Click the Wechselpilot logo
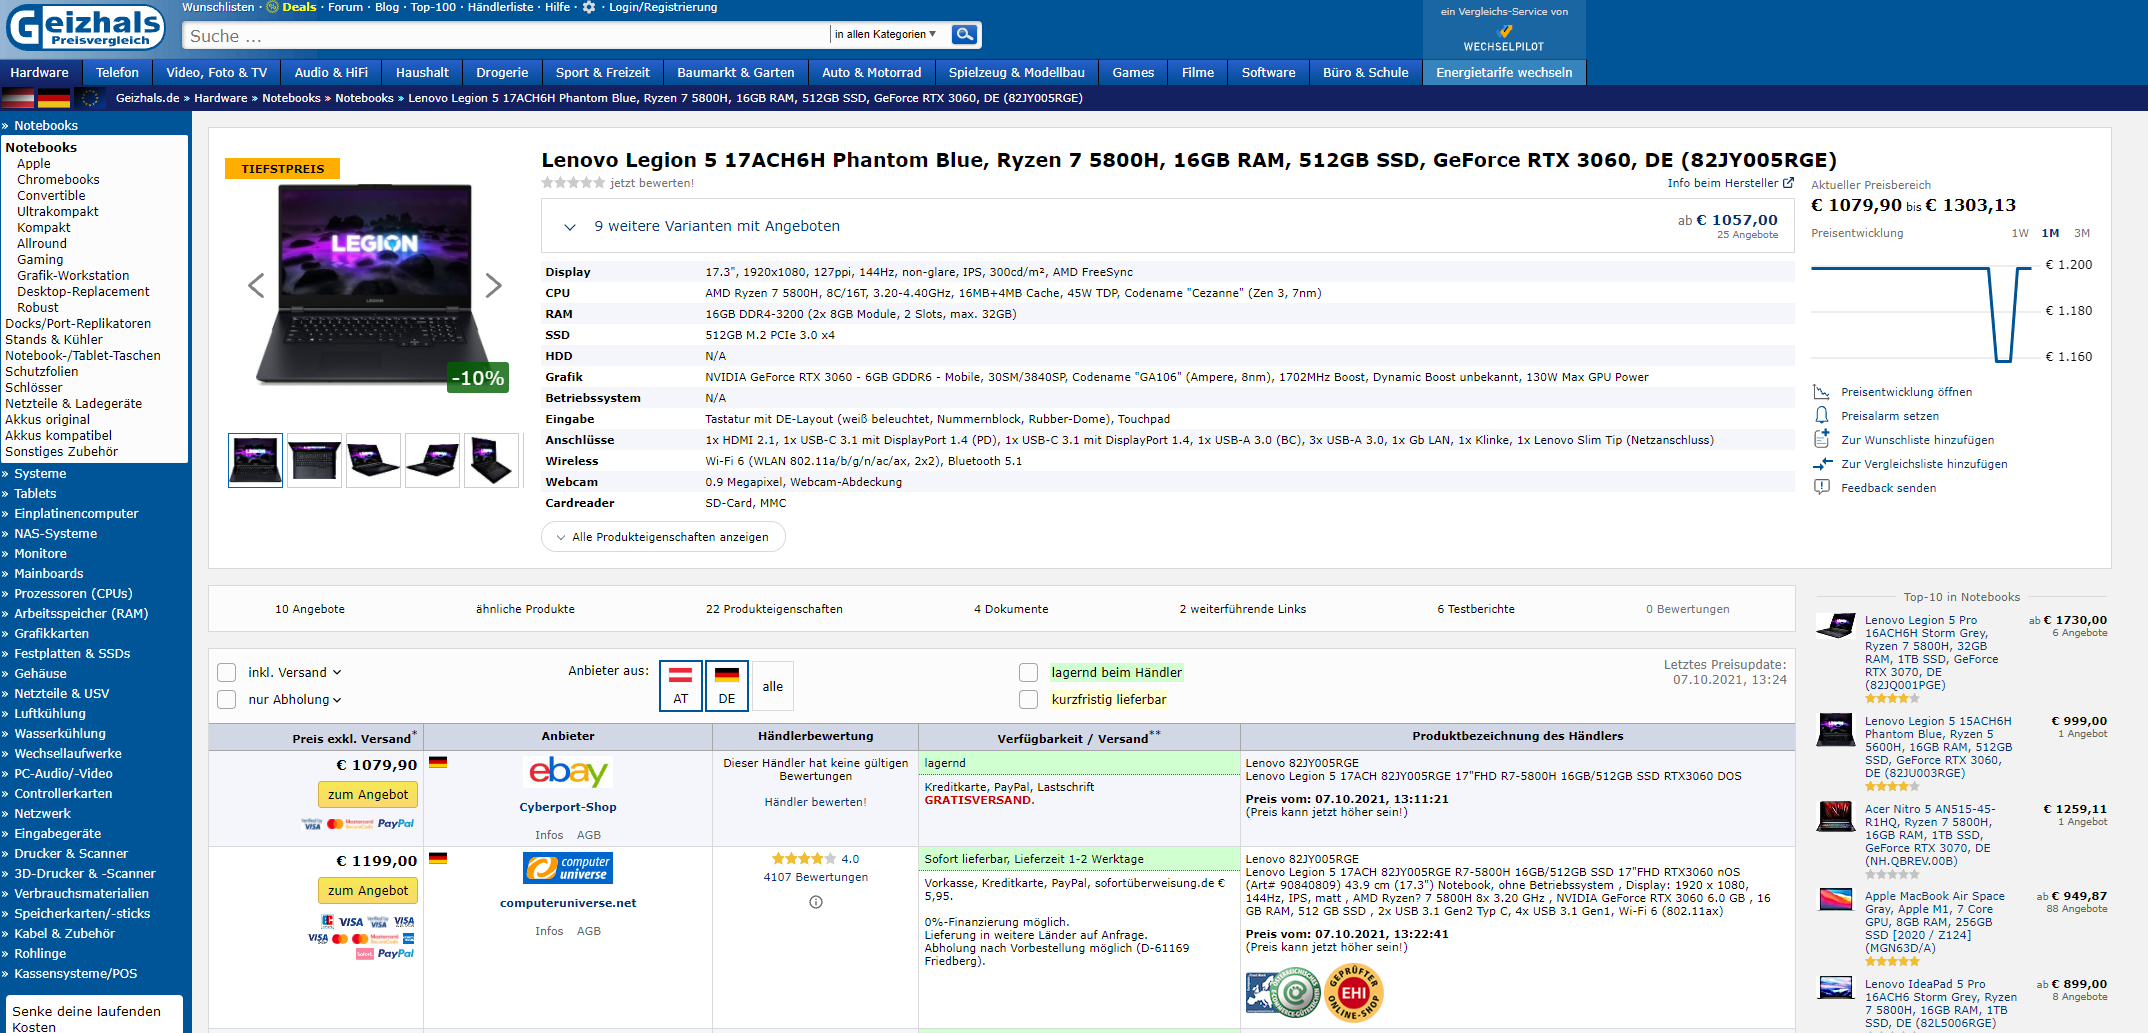The width and height of the screenshot is (2148, 1033). [x=1504, y=38]
